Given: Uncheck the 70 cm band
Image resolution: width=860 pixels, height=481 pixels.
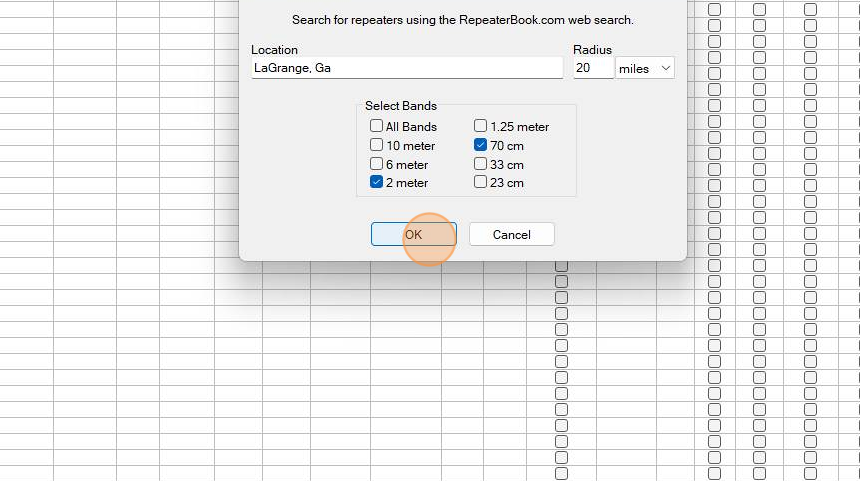Looking at the screenshot, I should pos(480,145).
